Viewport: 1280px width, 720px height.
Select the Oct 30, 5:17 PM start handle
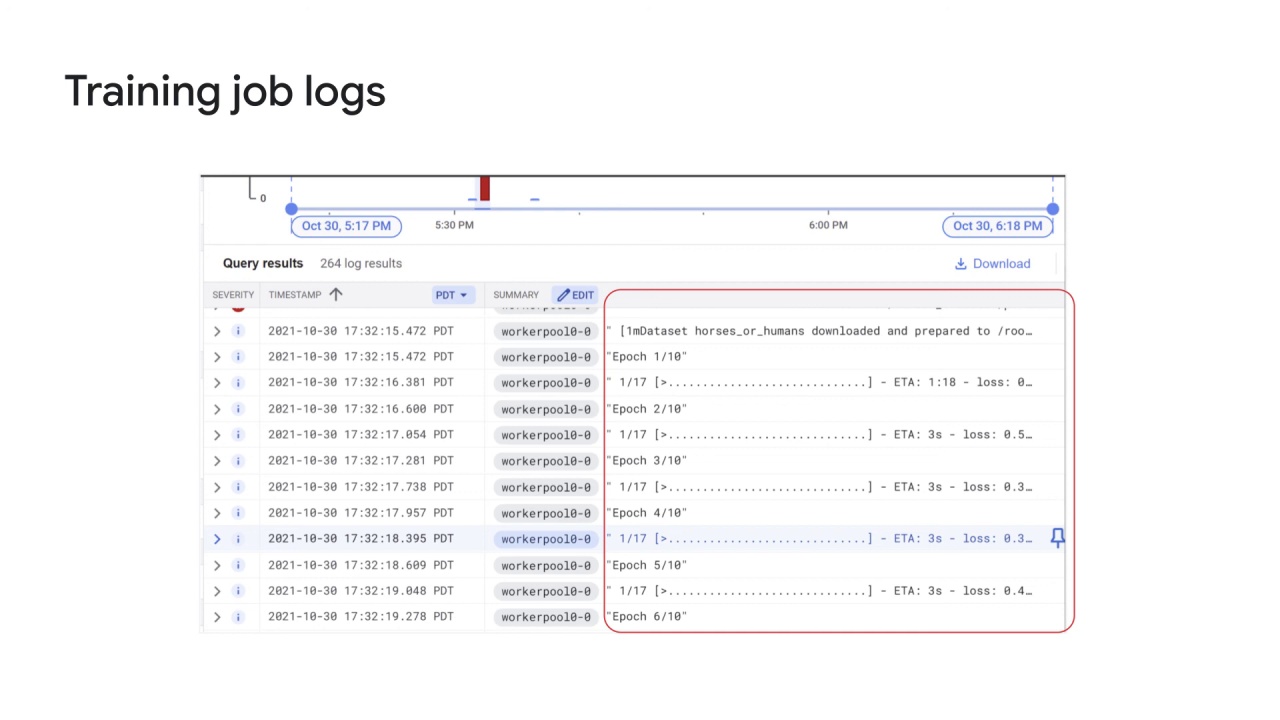pos(291,209)
